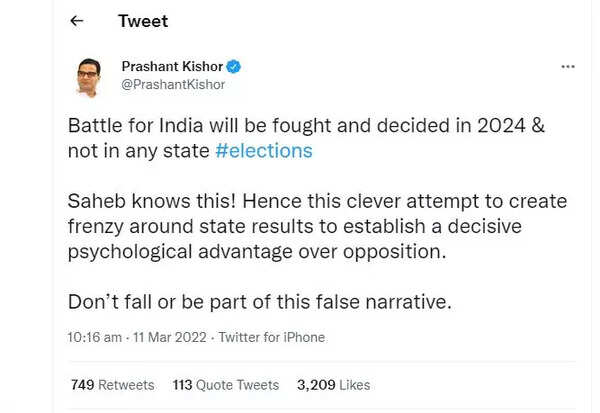Click the Tweet header title
Screen dimensions: 600x413
[x=143, y=21]
